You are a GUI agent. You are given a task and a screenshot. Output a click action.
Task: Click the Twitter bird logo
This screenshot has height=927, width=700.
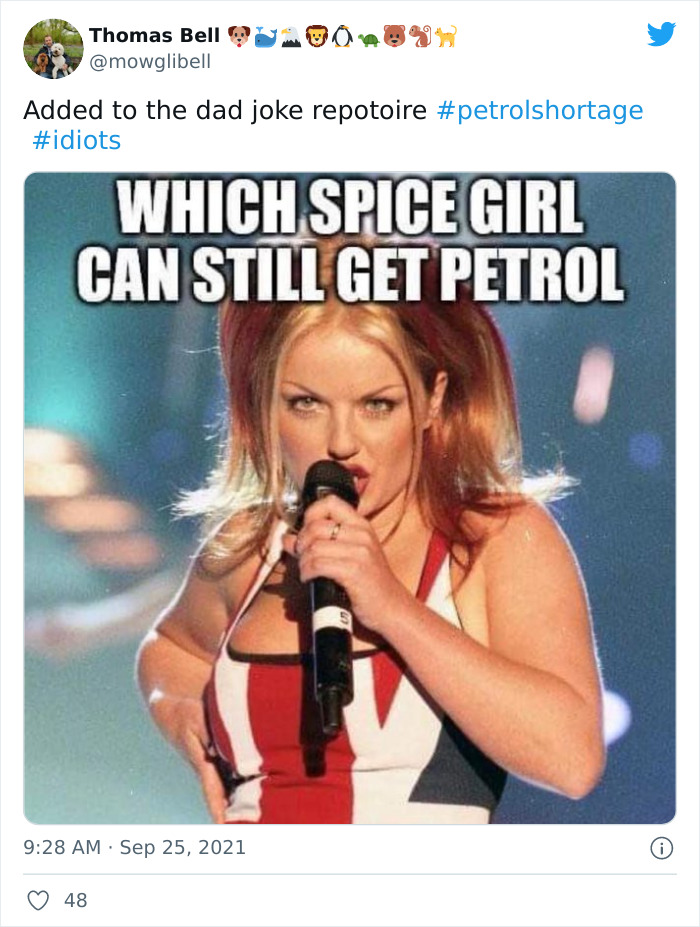[661, 34]
